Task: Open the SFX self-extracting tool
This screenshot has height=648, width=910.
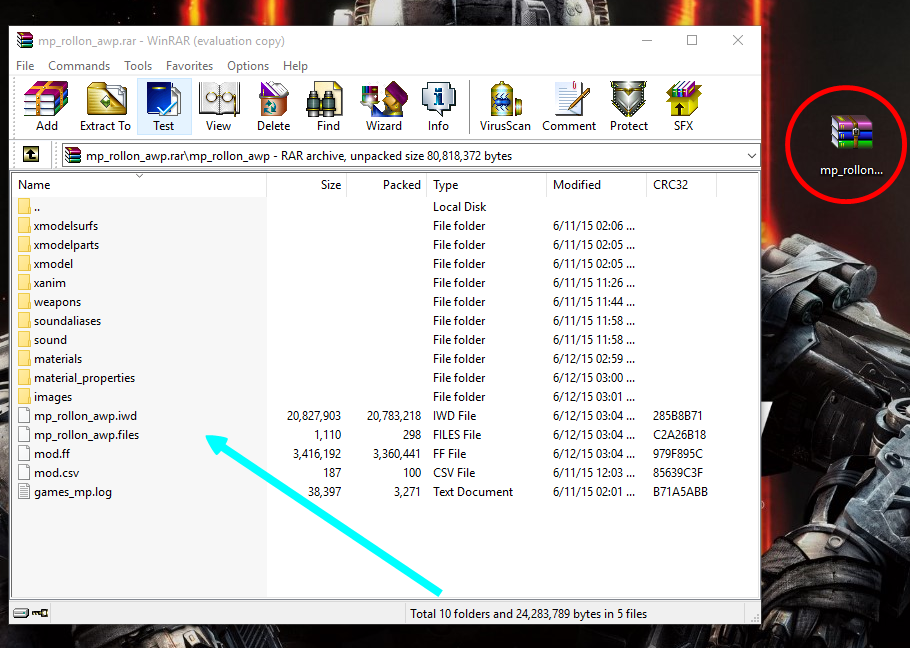Action: pyautogui.click(x=683, y=106)
